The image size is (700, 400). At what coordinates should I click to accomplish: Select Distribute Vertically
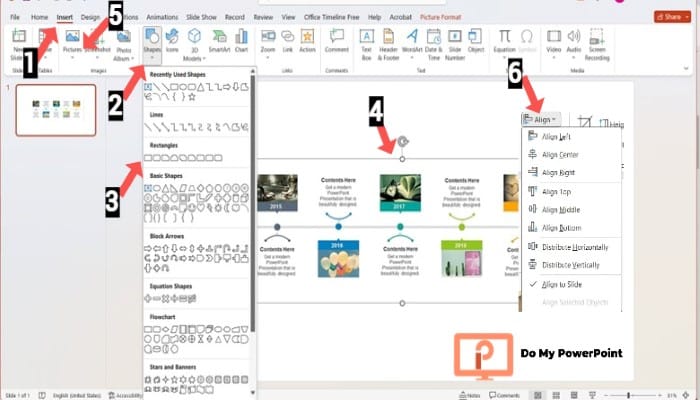tap(571, 265)
